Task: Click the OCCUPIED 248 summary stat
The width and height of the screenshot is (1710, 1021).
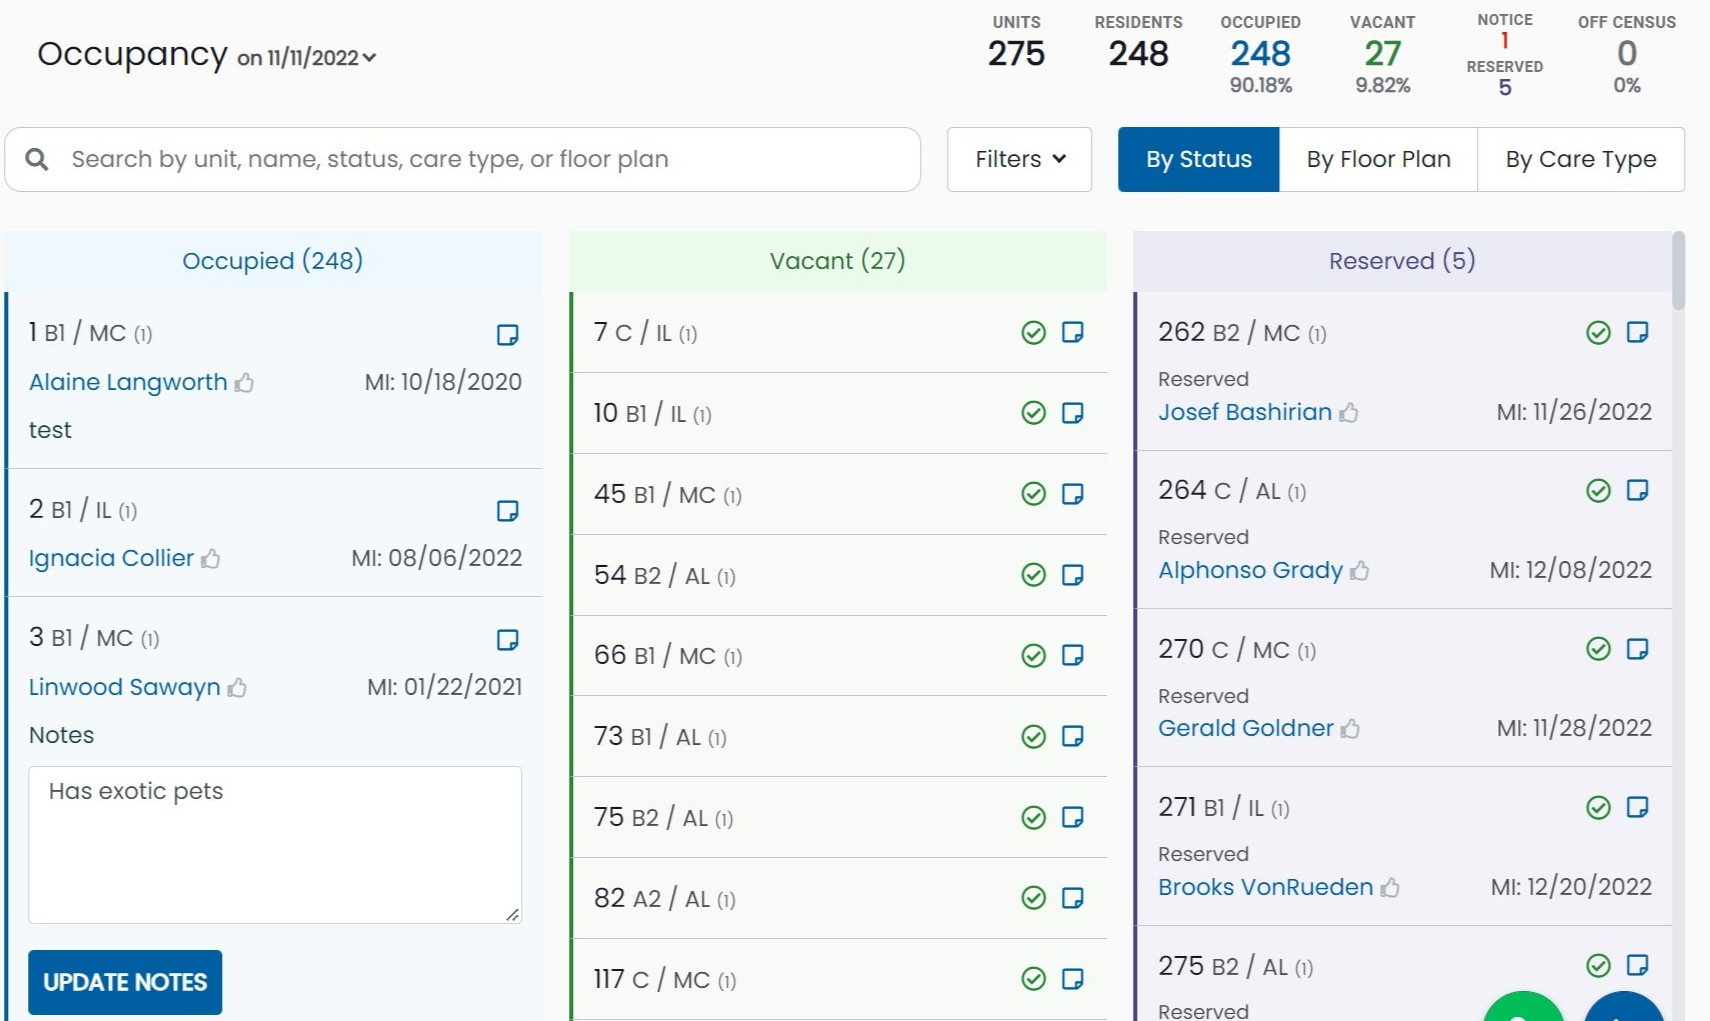Action: pyautogui.click(x=1261, y=54)
